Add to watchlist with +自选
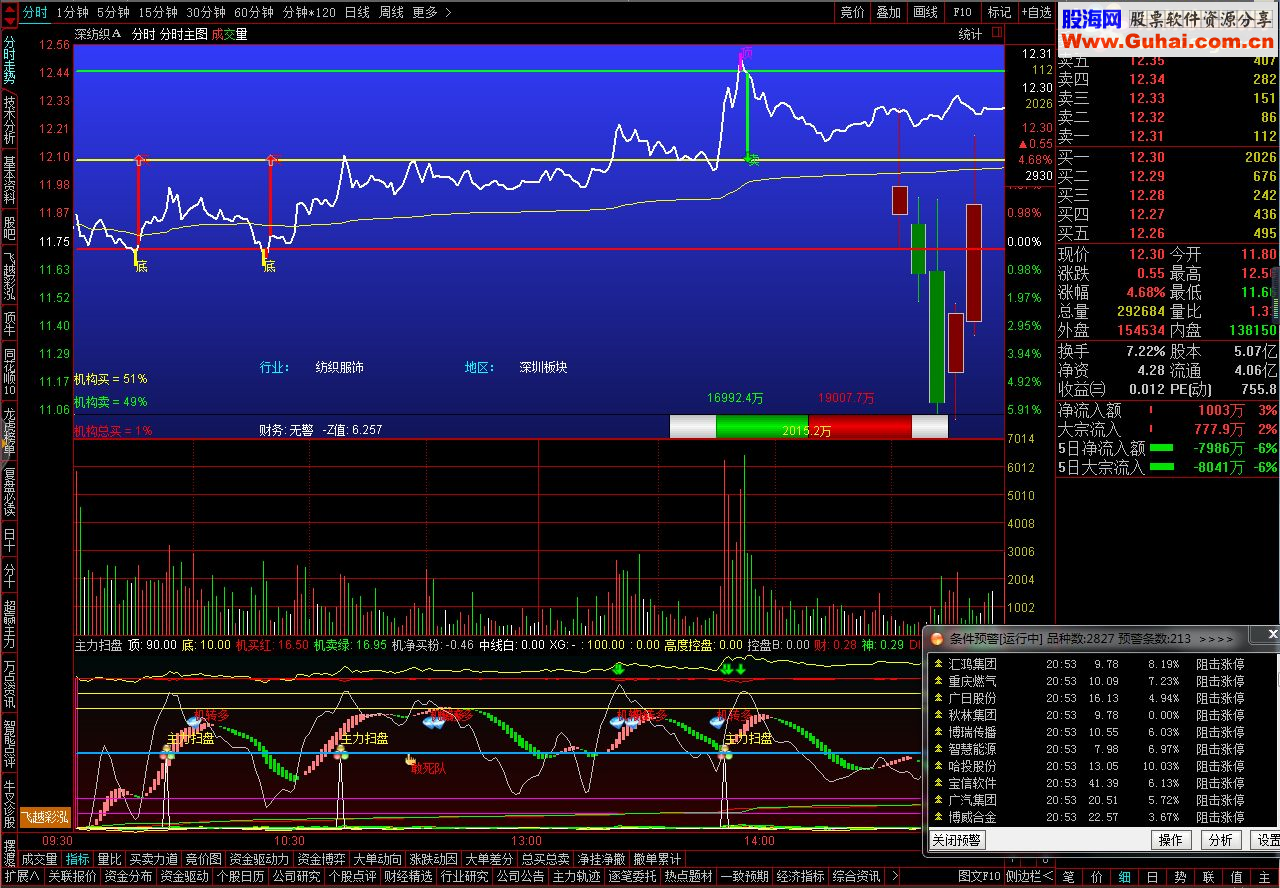Image resolution: width=1280 pixels, height=888 pixels. tap(1036, 12)
